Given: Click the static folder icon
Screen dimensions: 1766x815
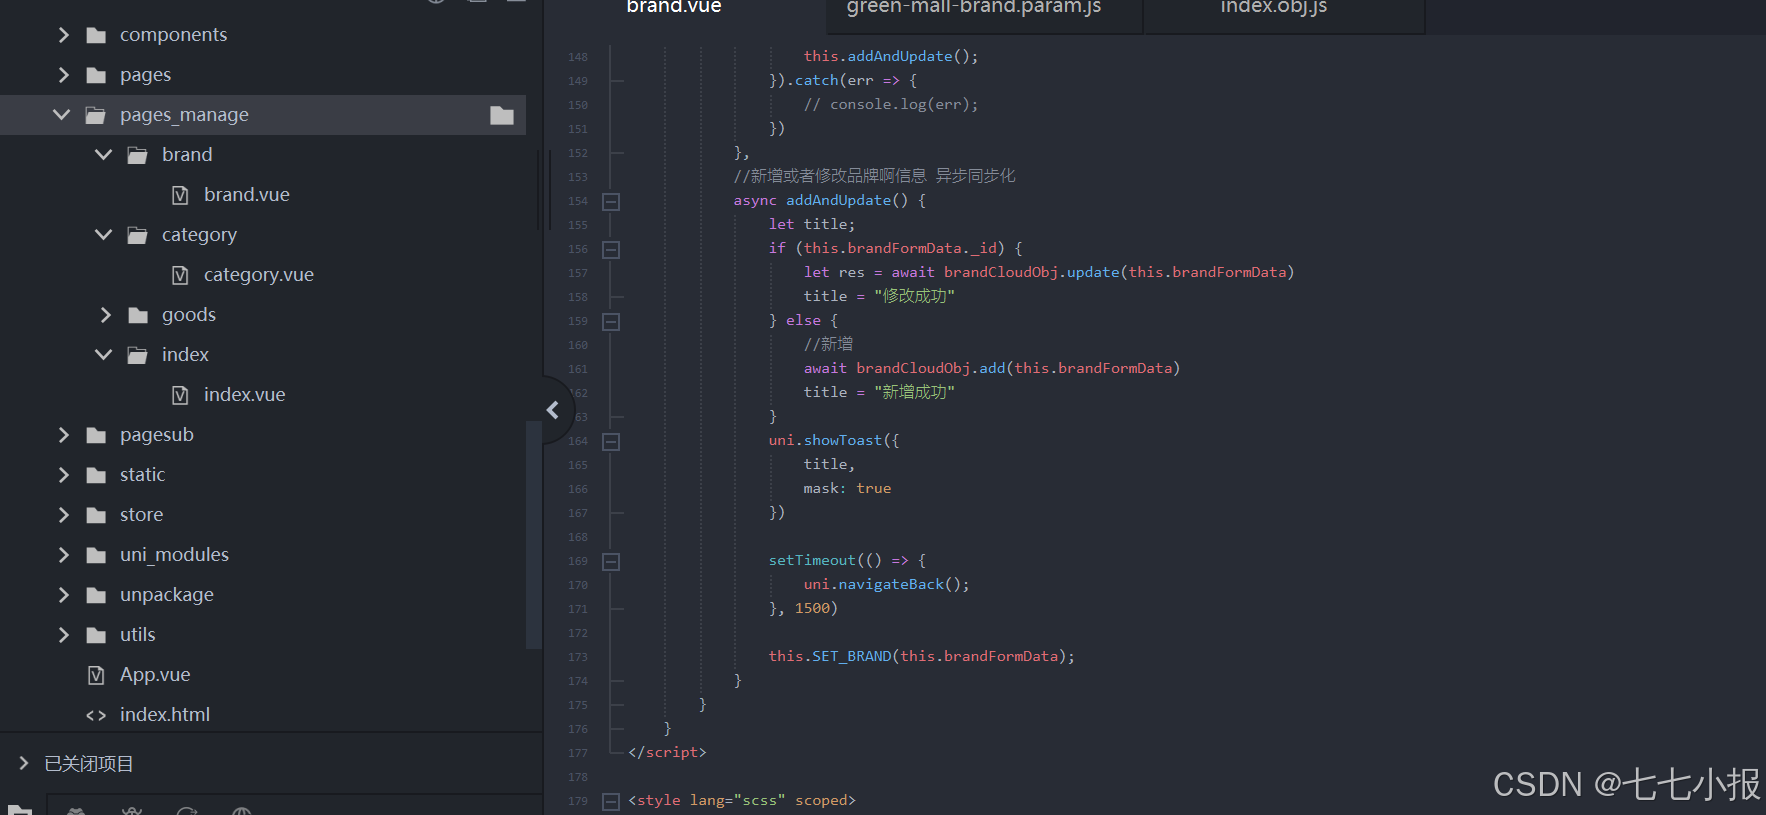Looking at the screenshot, I should click(96, 475).
